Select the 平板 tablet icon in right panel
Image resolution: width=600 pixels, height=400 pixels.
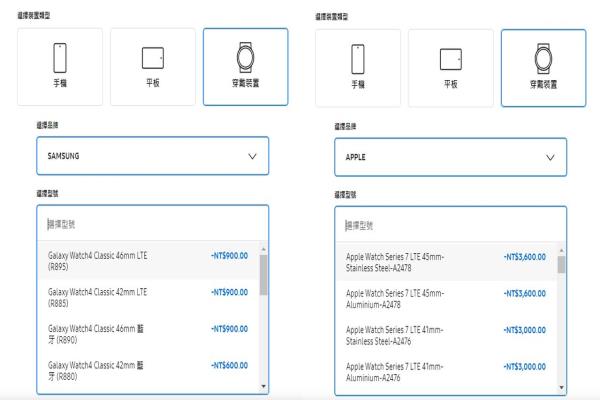(x=451, y=59)
